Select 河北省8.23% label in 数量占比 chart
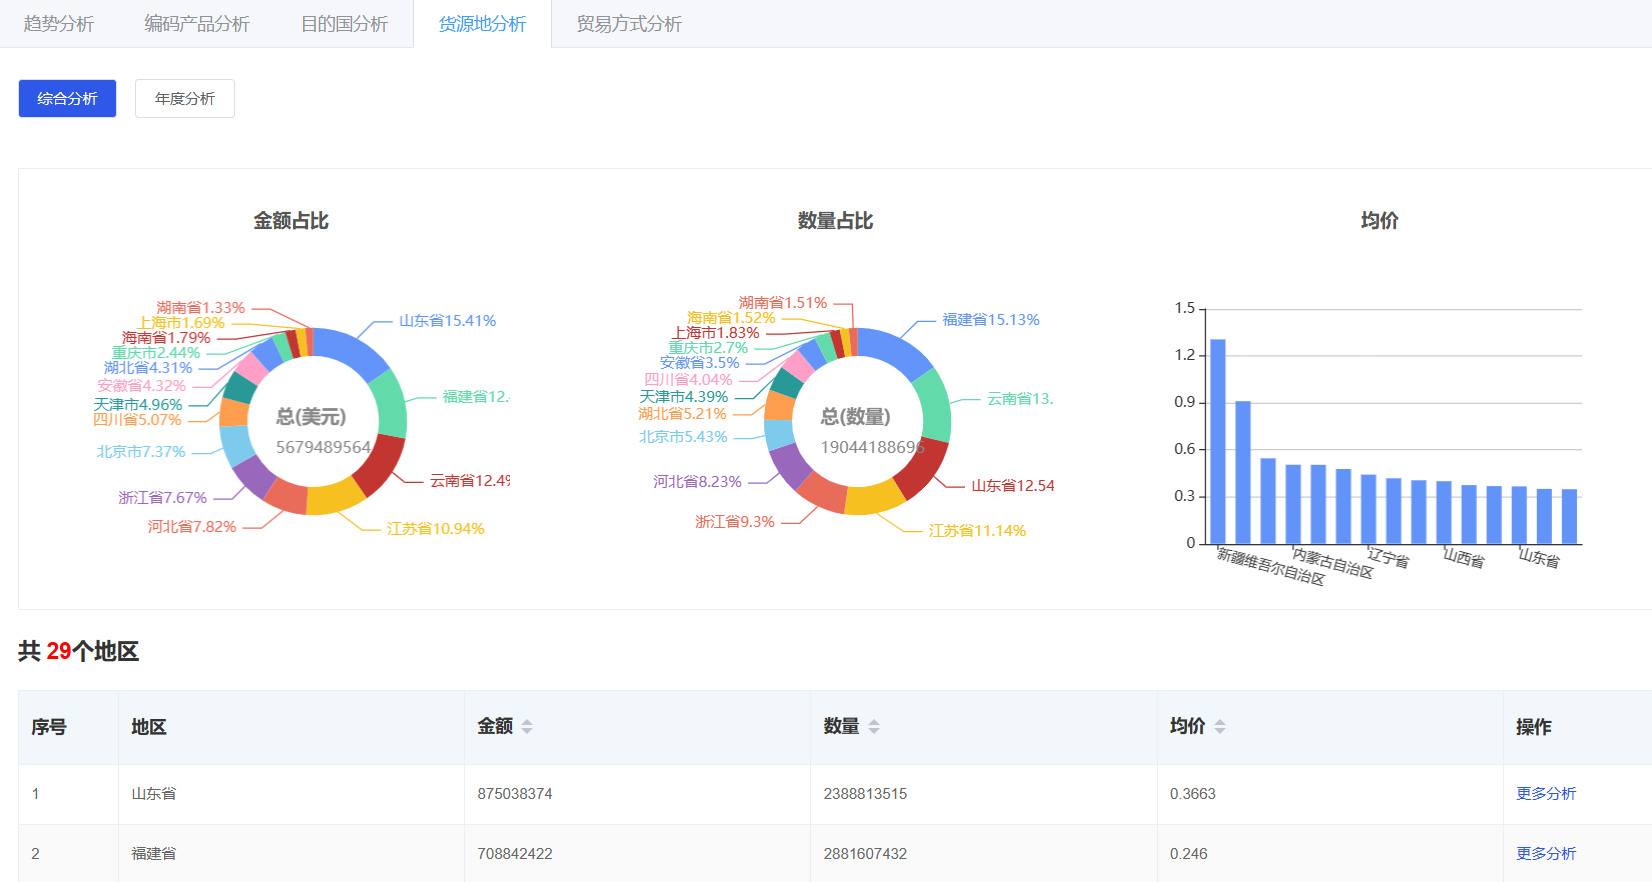This screenshot has height=882, width=1652. click(x=698, y=482)
